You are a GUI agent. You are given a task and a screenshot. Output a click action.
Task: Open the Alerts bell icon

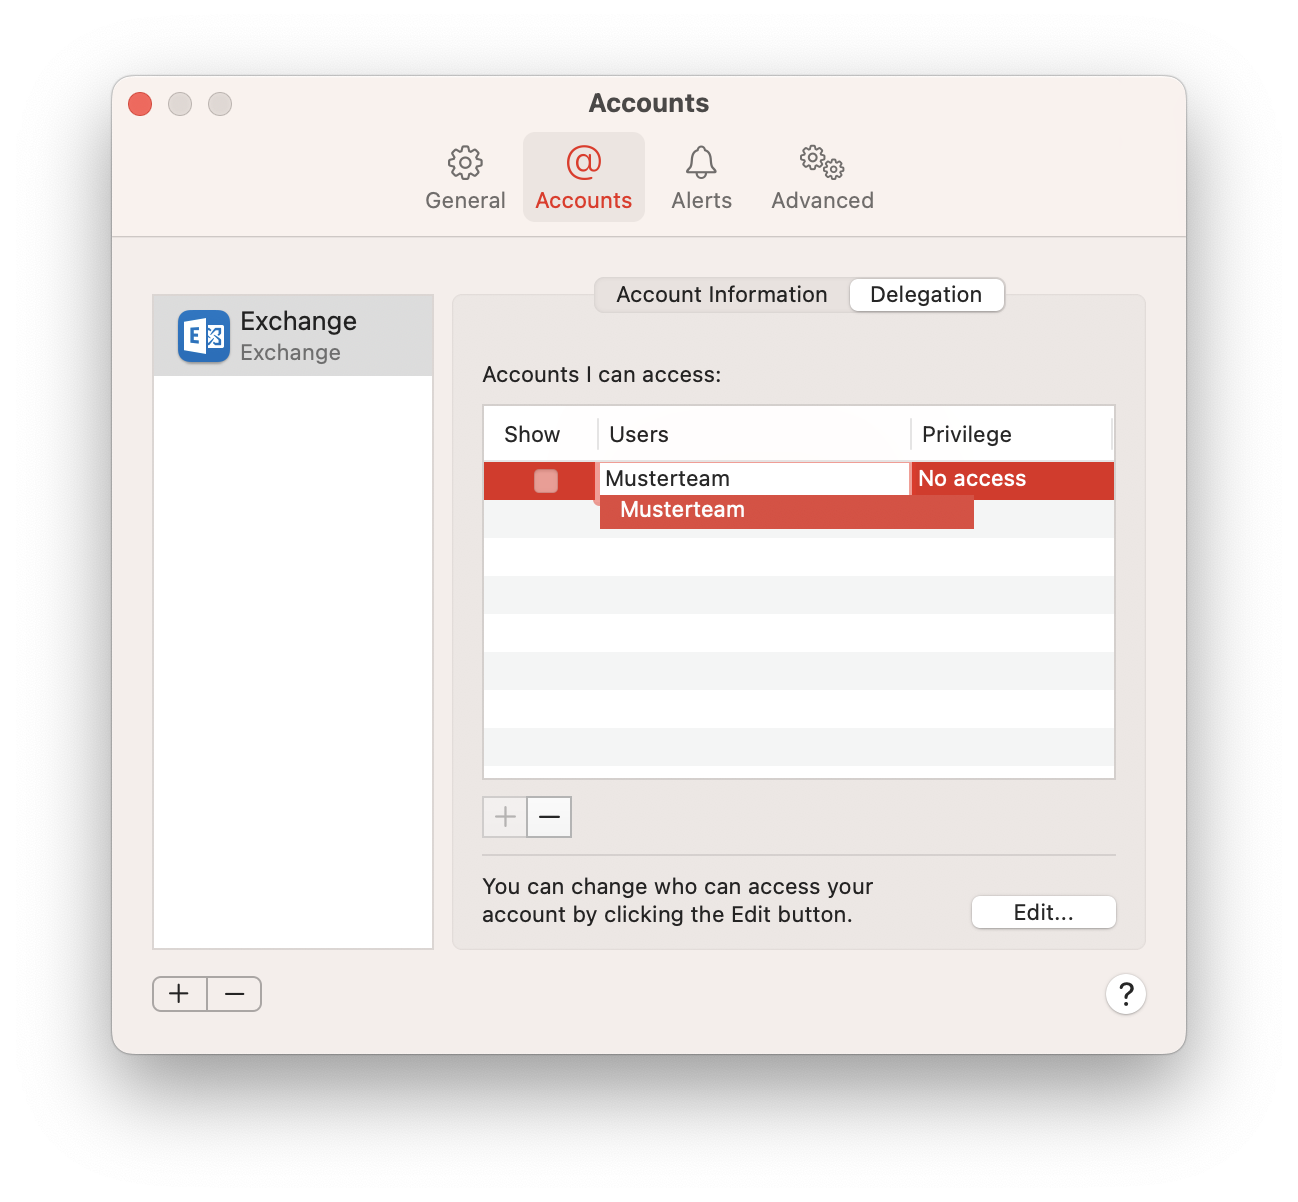[701, 163]
